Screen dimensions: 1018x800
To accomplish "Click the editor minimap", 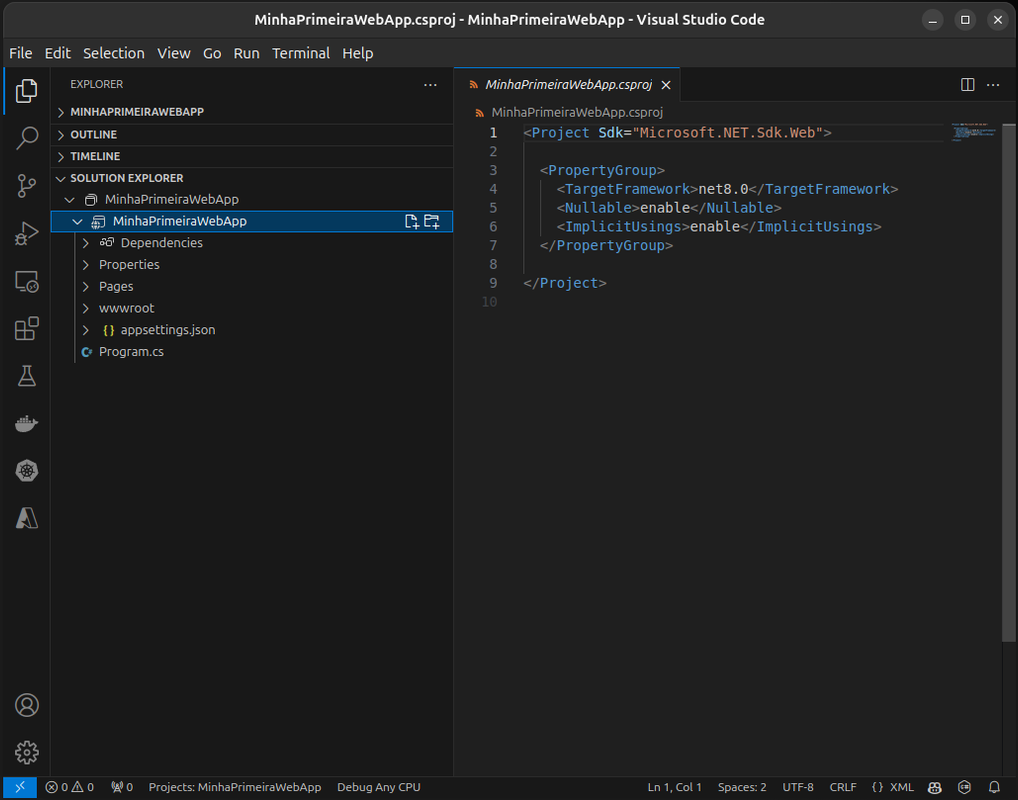I will (x=972, y=131).
